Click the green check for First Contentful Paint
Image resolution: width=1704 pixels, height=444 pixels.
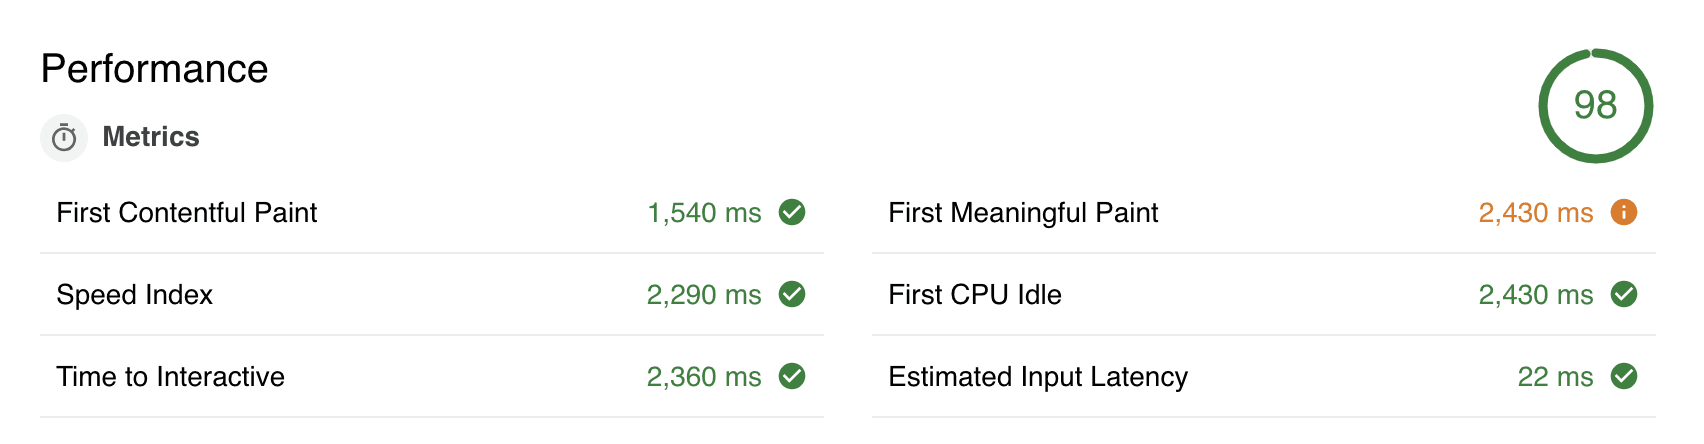pos(792,212)
